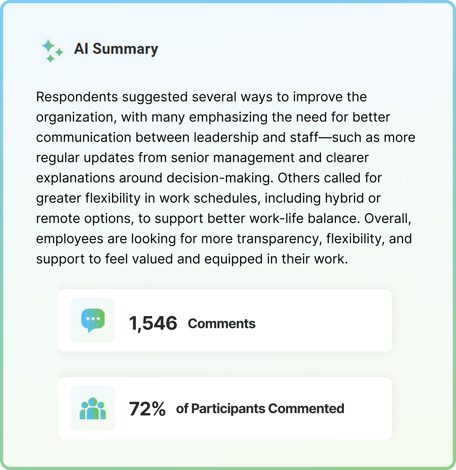This screenshot has height=470, width=456.
Task: Click "communication between leadership" text
Action: (x=147, y=137)
